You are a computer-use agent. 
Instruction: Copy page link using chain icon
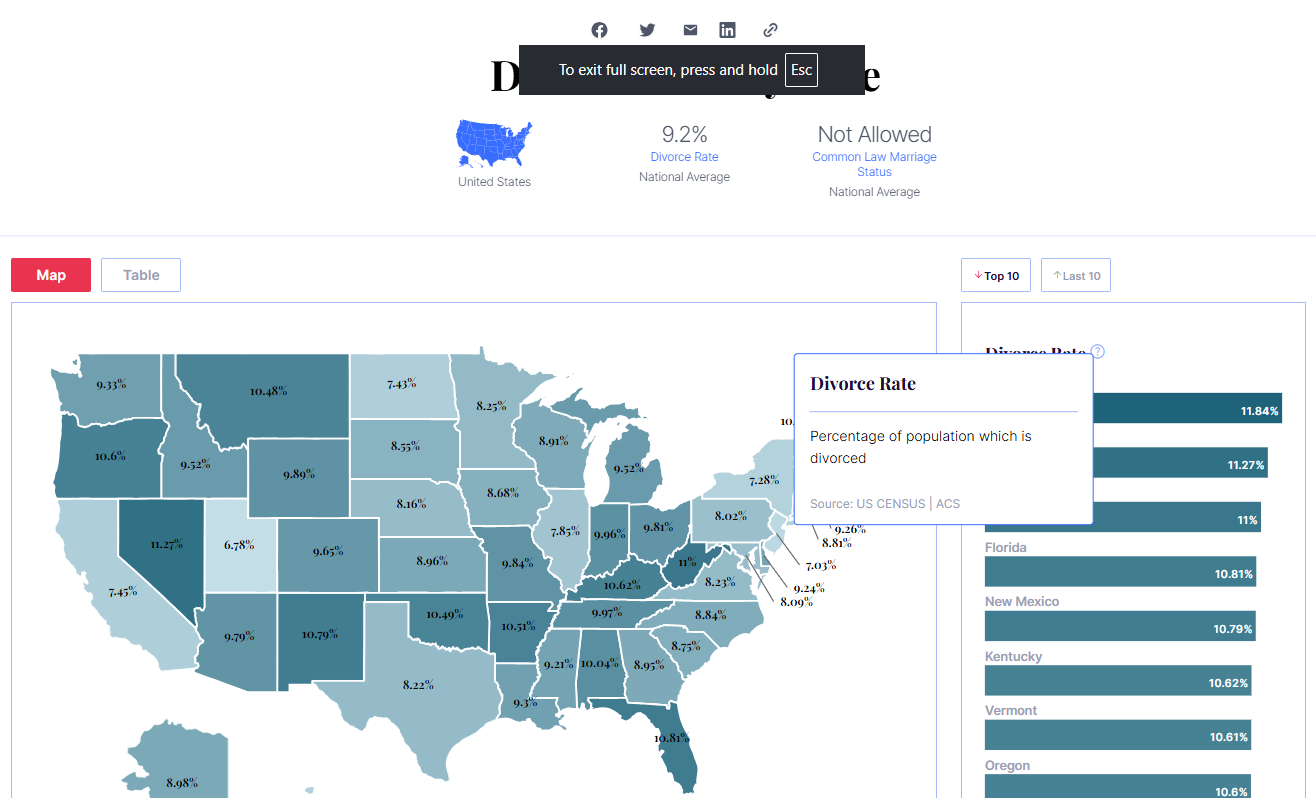[770, 30]
